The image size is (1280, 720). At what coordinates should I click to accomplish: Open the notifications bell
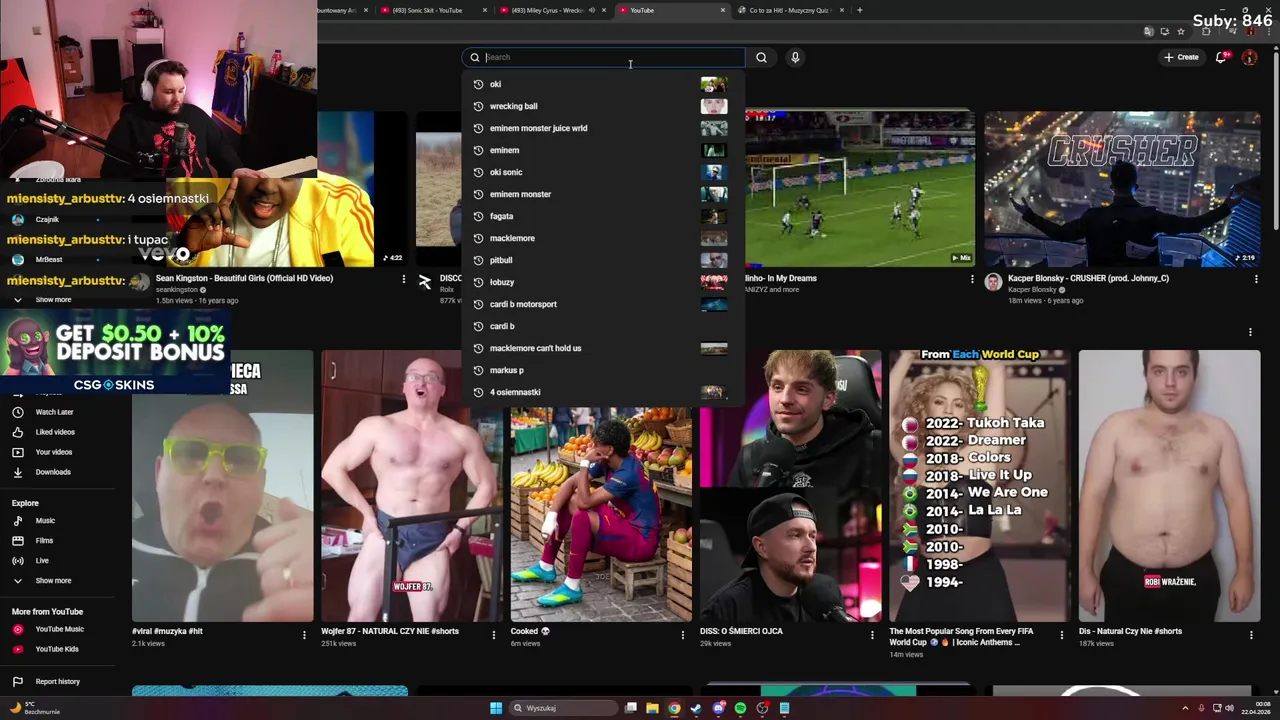pos(1221,57)
